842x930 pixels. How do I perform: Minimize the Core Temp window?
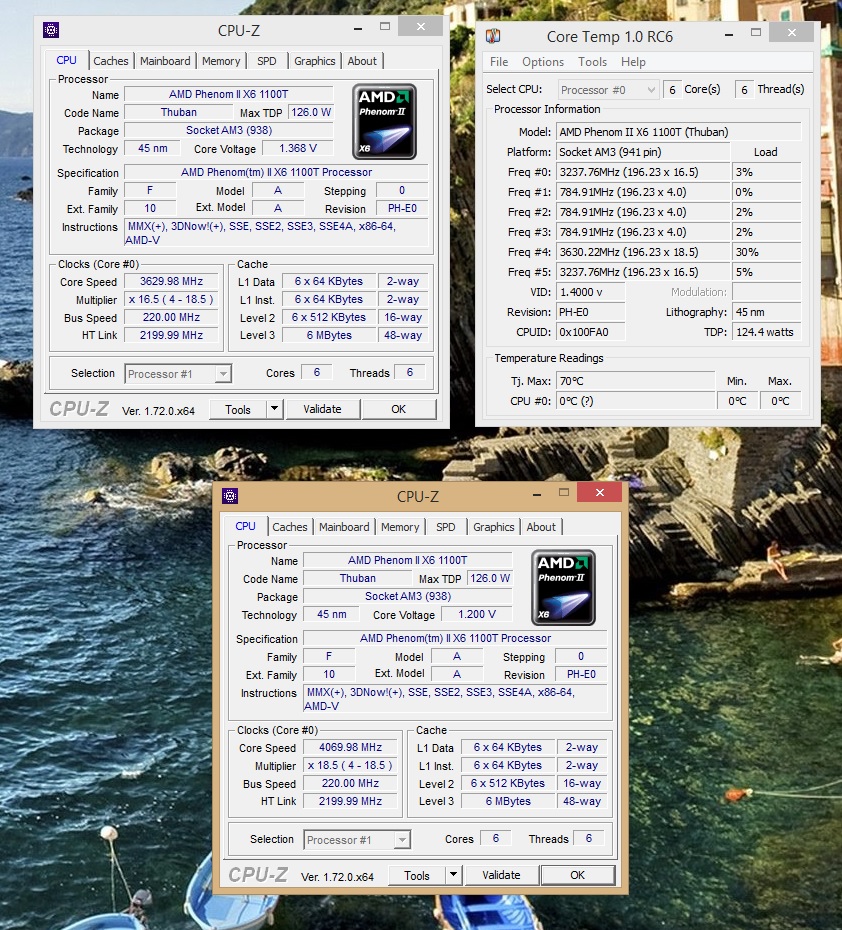(729, 34)
